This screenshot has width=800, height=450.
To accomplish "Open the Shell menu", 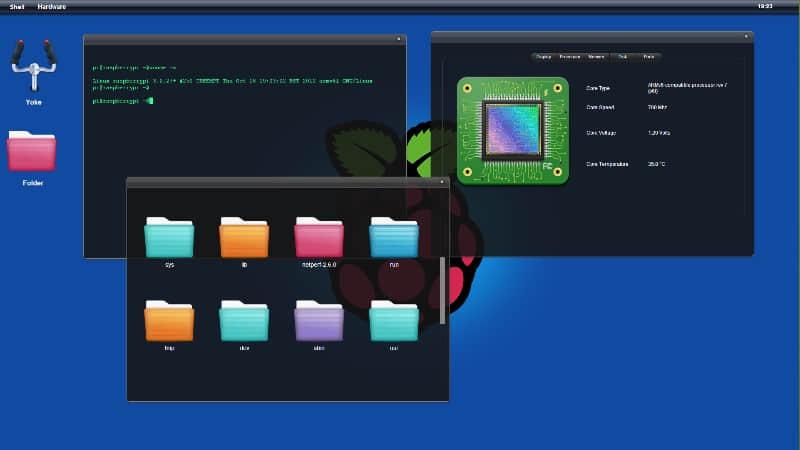I will point(16,6).
